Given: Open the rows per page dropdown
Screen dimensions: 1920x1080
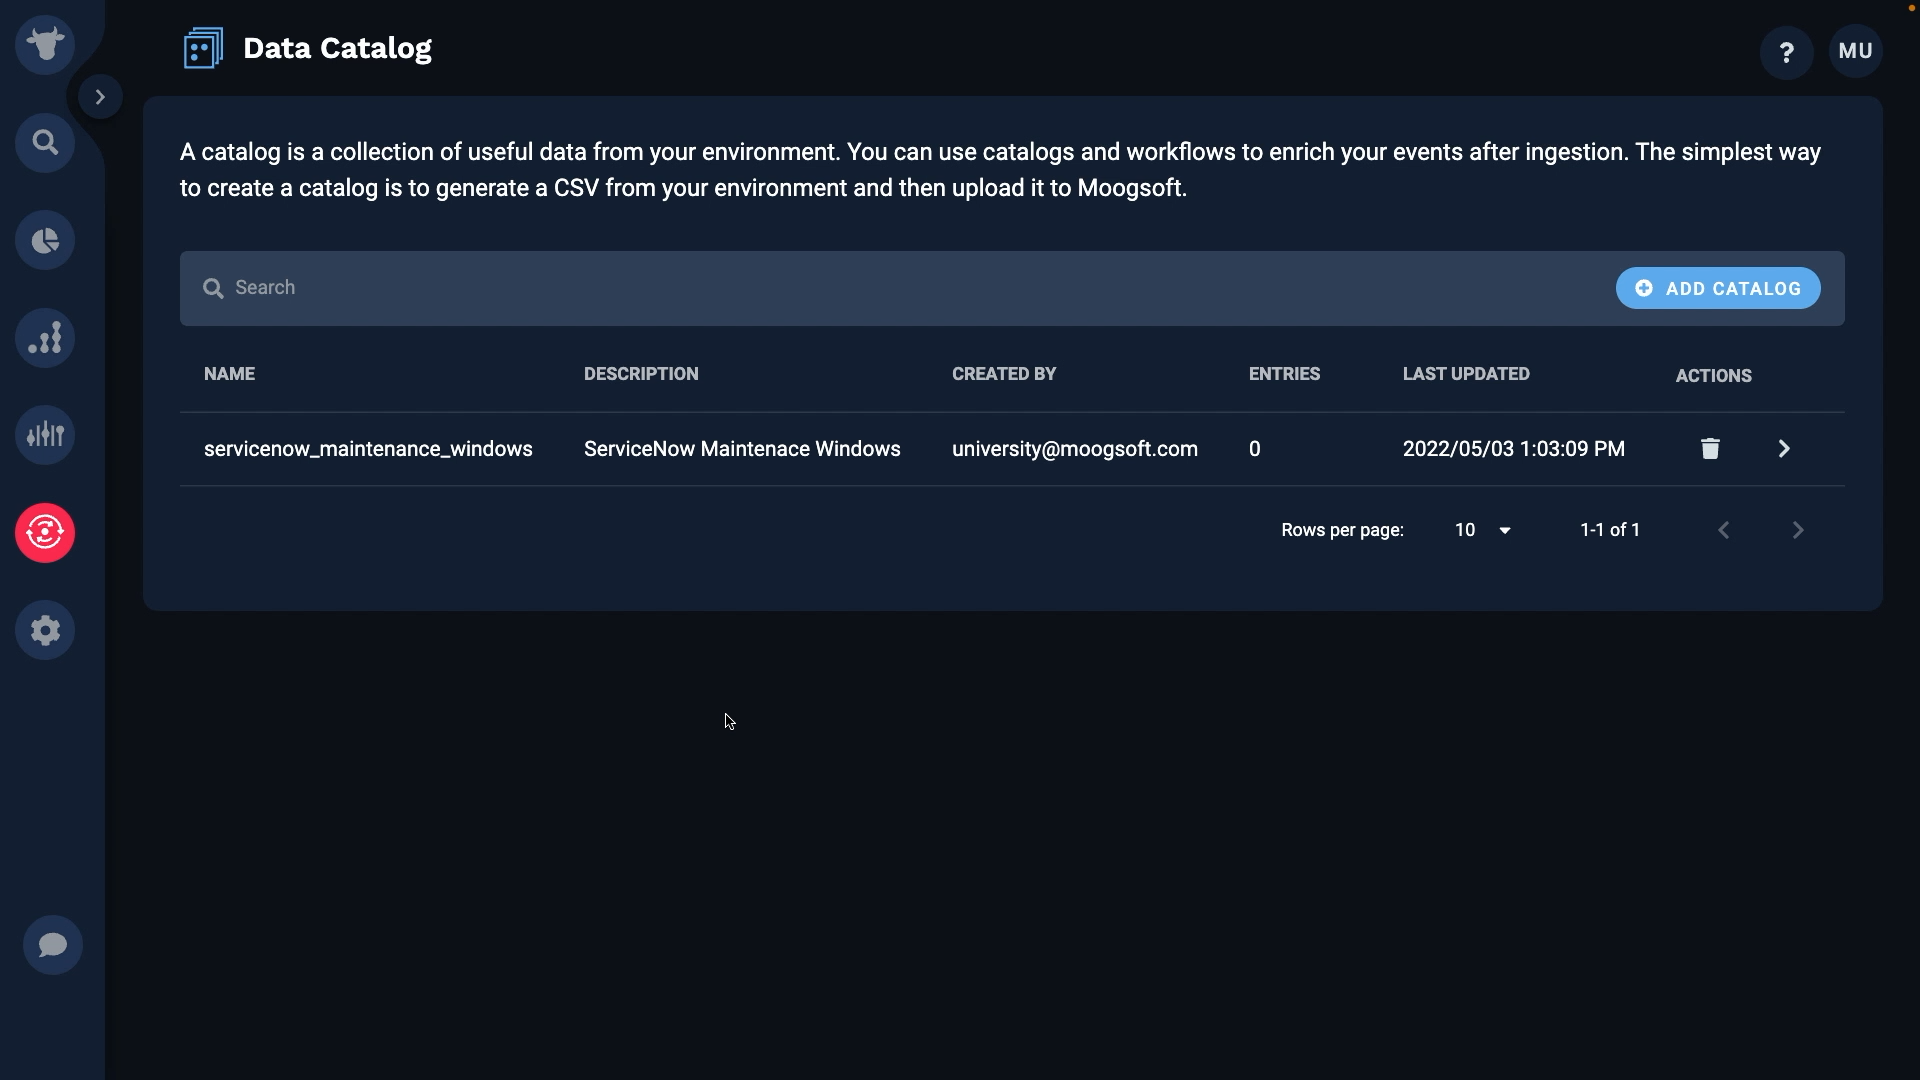Looking at the screenshot, I should [1483, 530].
